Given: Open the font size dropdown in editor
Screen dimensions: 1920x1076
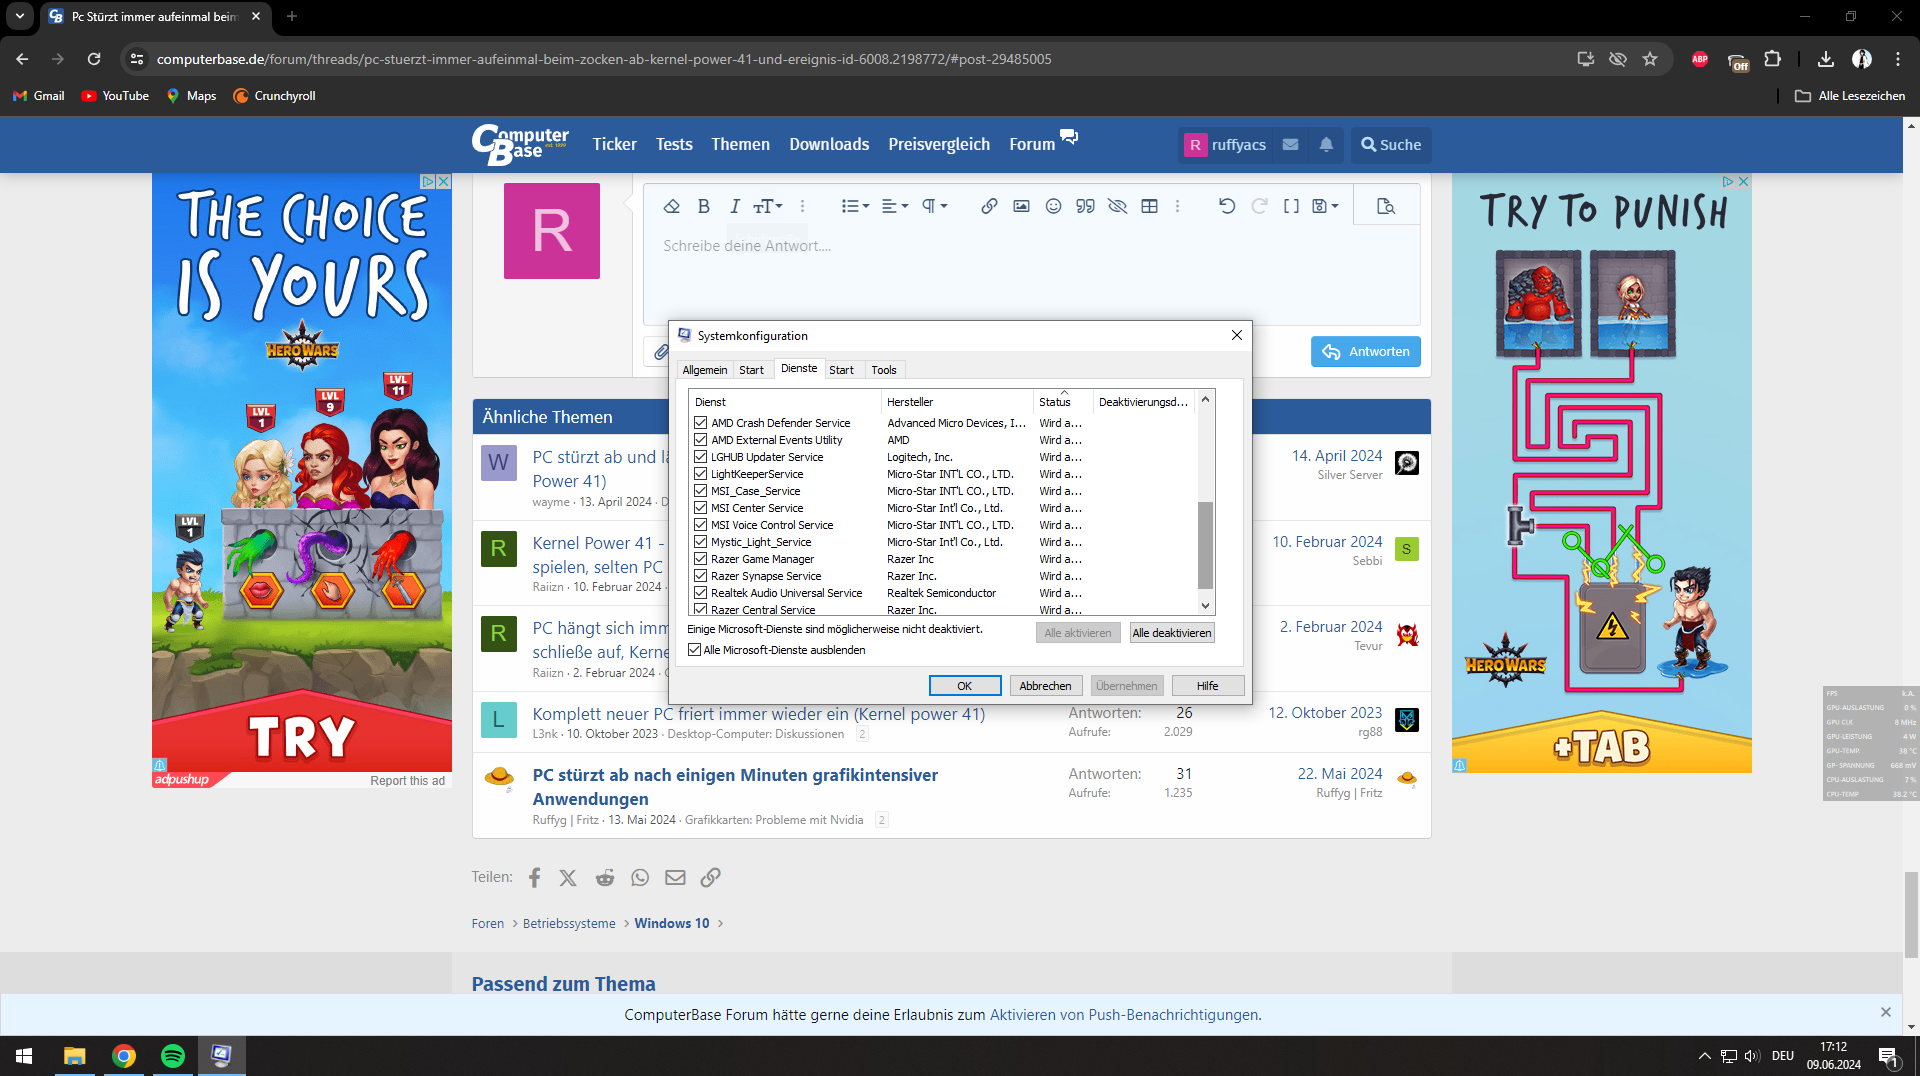Looking at the screenshot, I should pos(768,206).
